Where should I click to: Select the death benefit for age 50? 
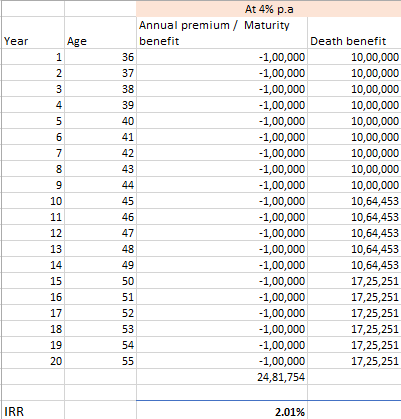pos(354,281)
